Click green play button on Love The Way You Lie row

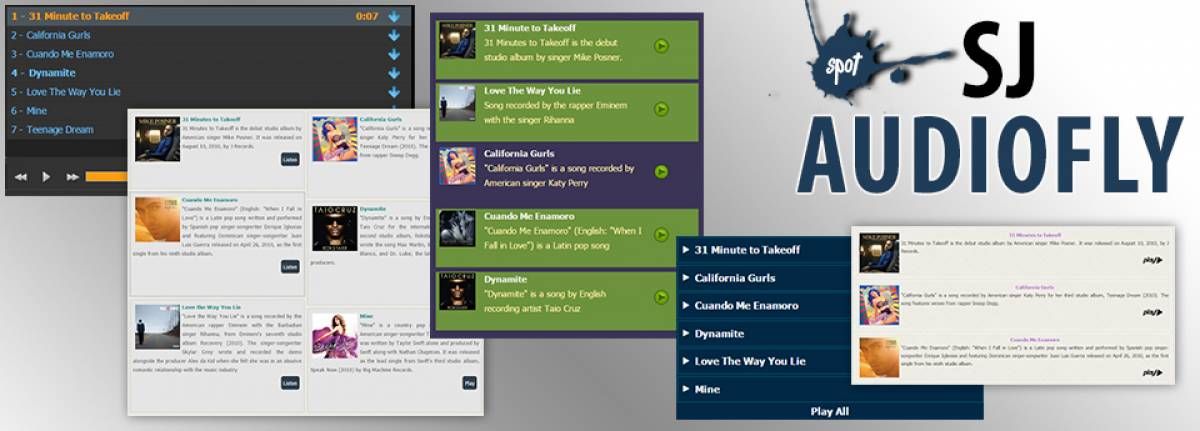(661, 109)
